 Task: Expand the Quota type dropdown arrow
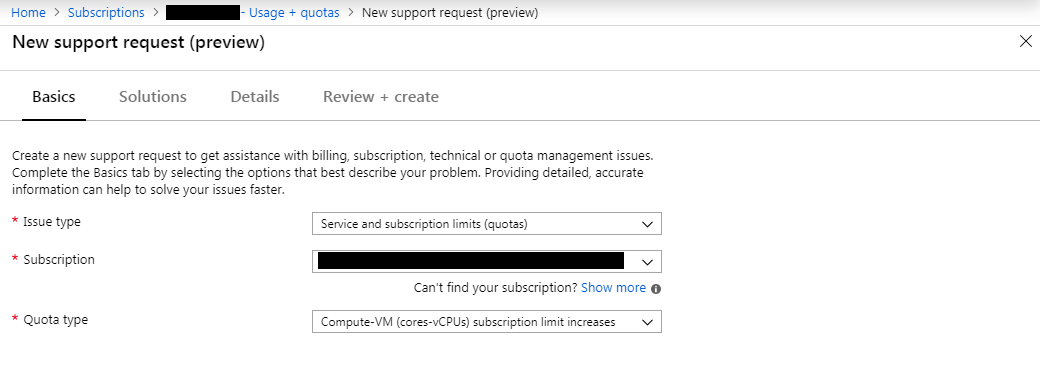647,322
